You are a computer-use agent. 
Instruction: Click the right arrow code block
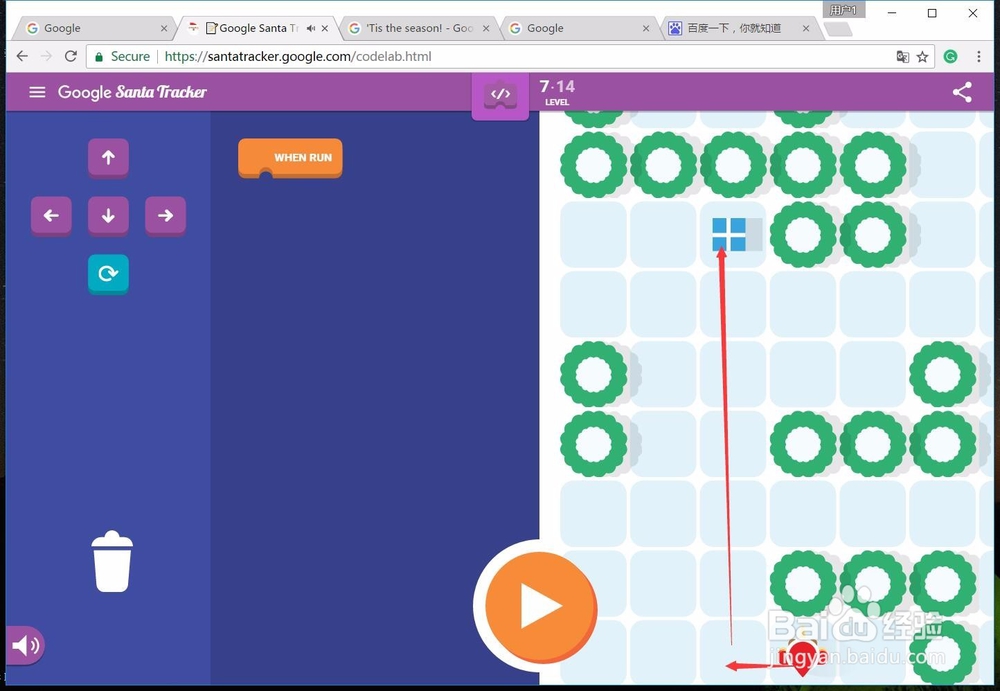coord(166,216)
